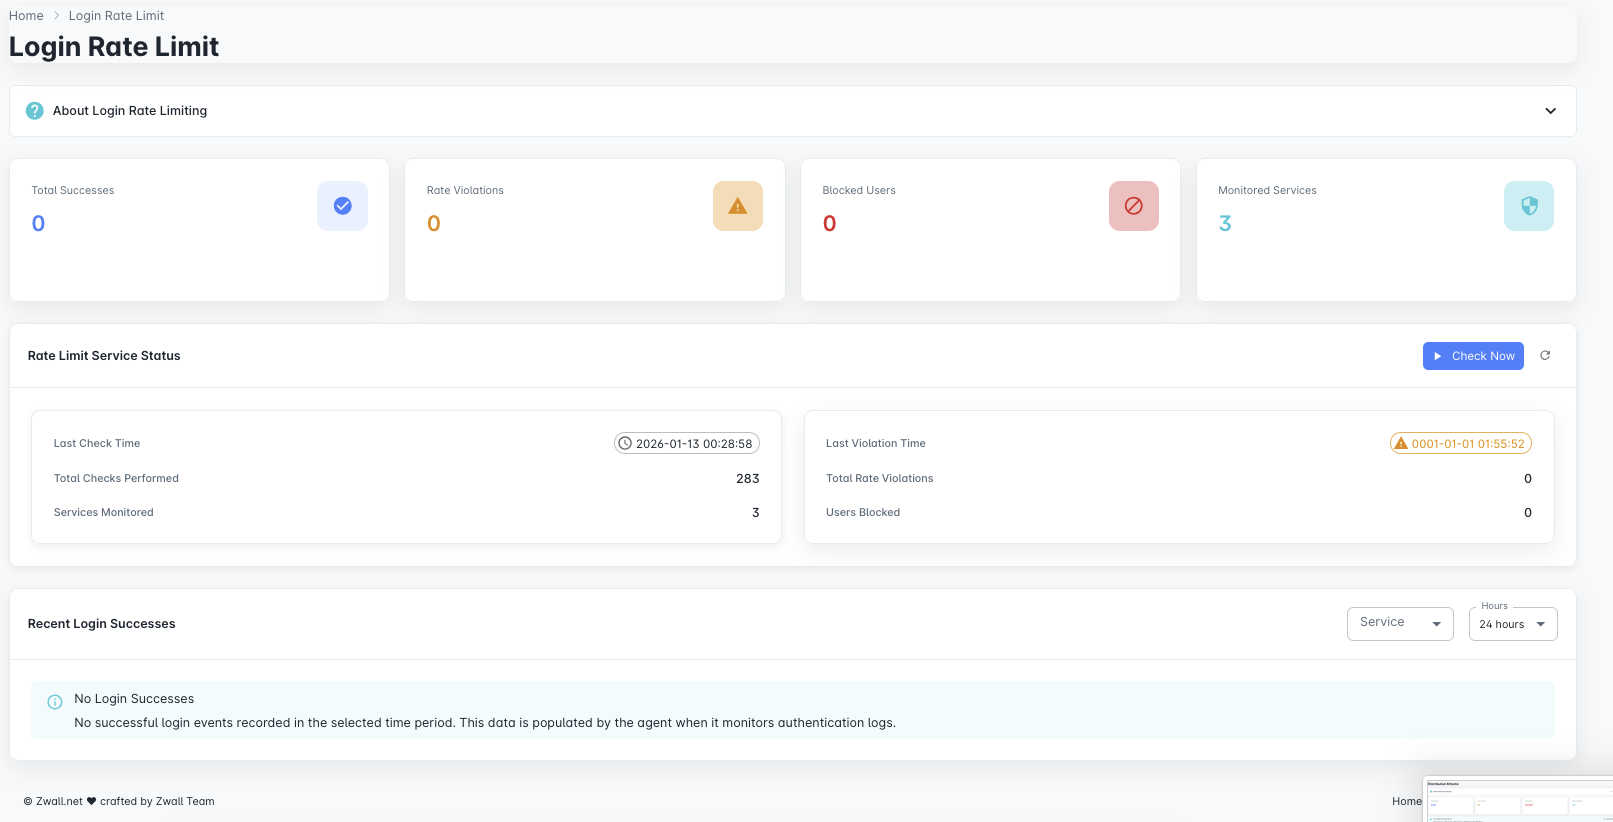This screenshot has width=1613, height=822.
Task: Click the Blocked Users prohibited icon
Action: coord(1133,206)
